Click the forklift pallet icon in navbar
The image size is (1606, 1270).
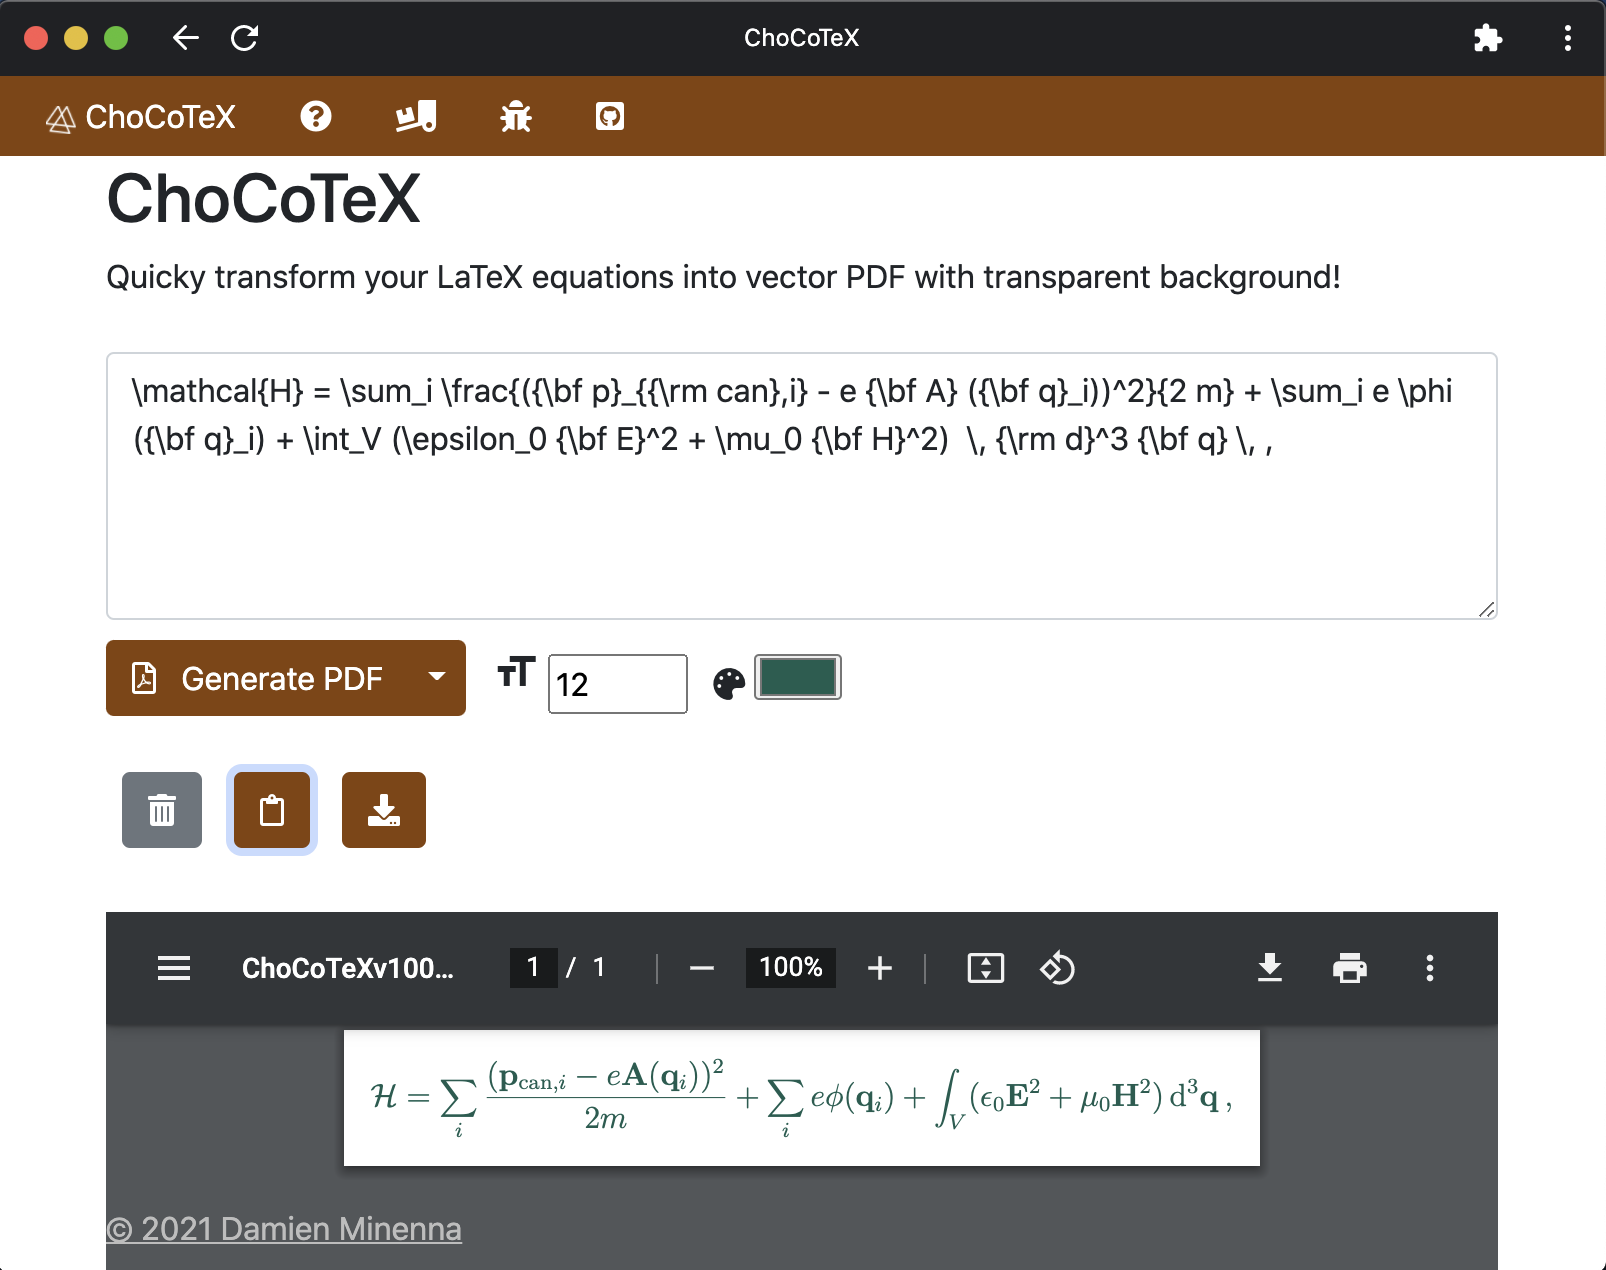point(415,117)
